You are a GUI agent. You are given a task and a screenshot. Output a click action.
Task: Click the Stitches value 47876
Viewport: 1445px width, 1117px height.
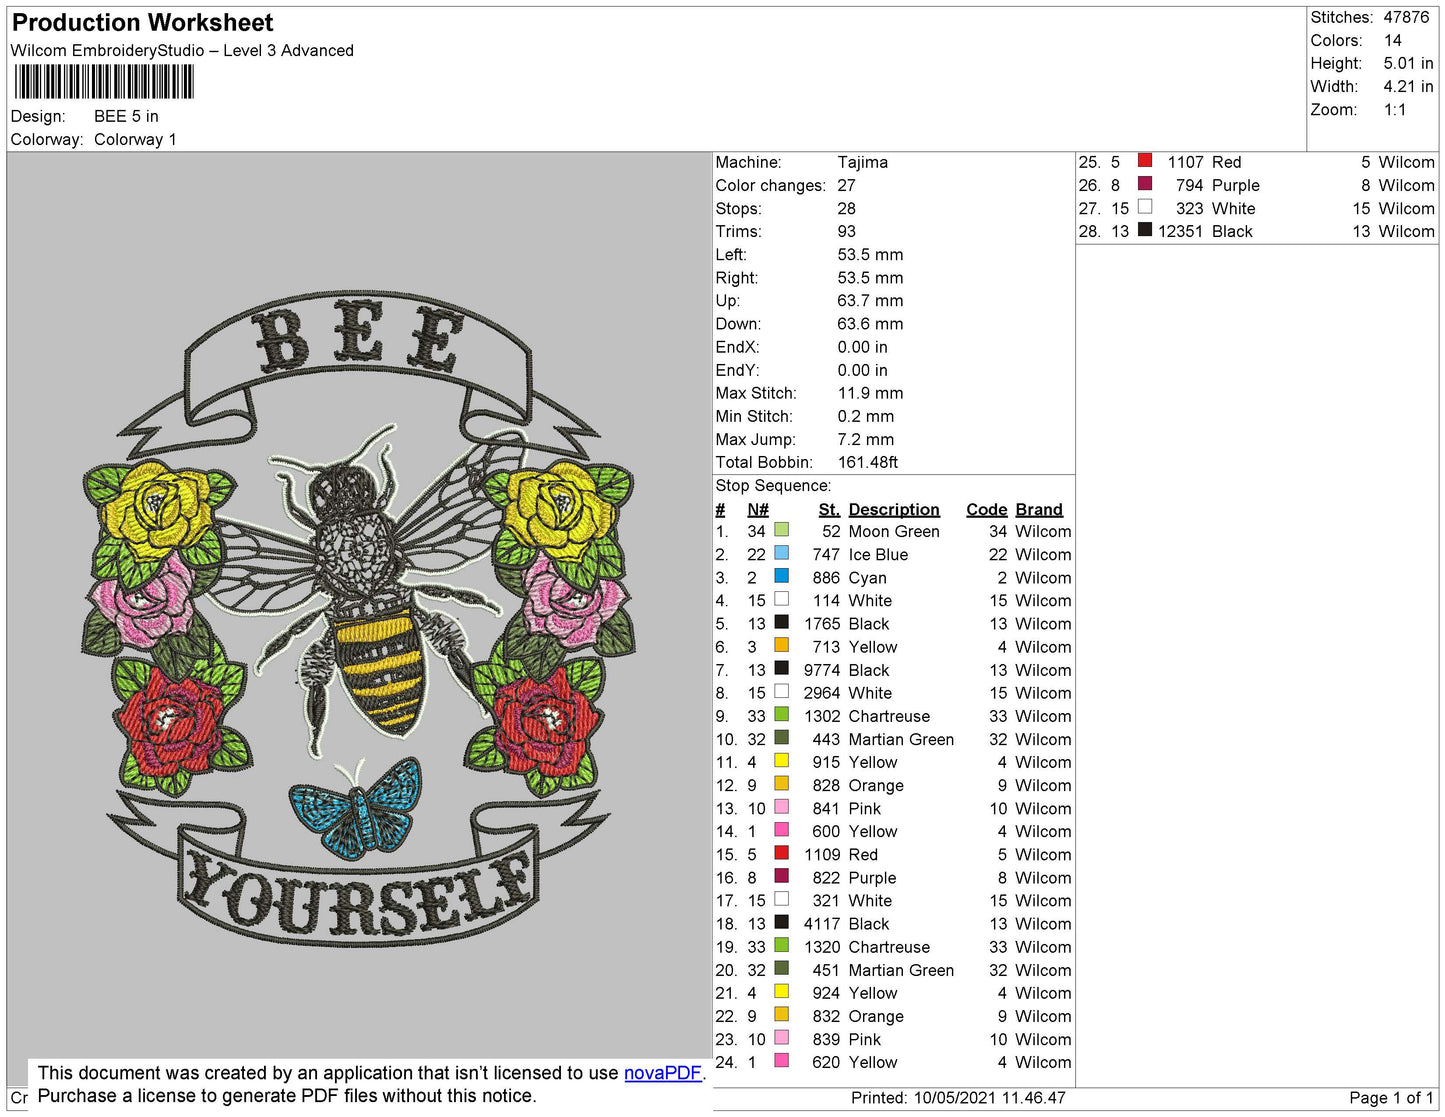[x=1406, y=17]
